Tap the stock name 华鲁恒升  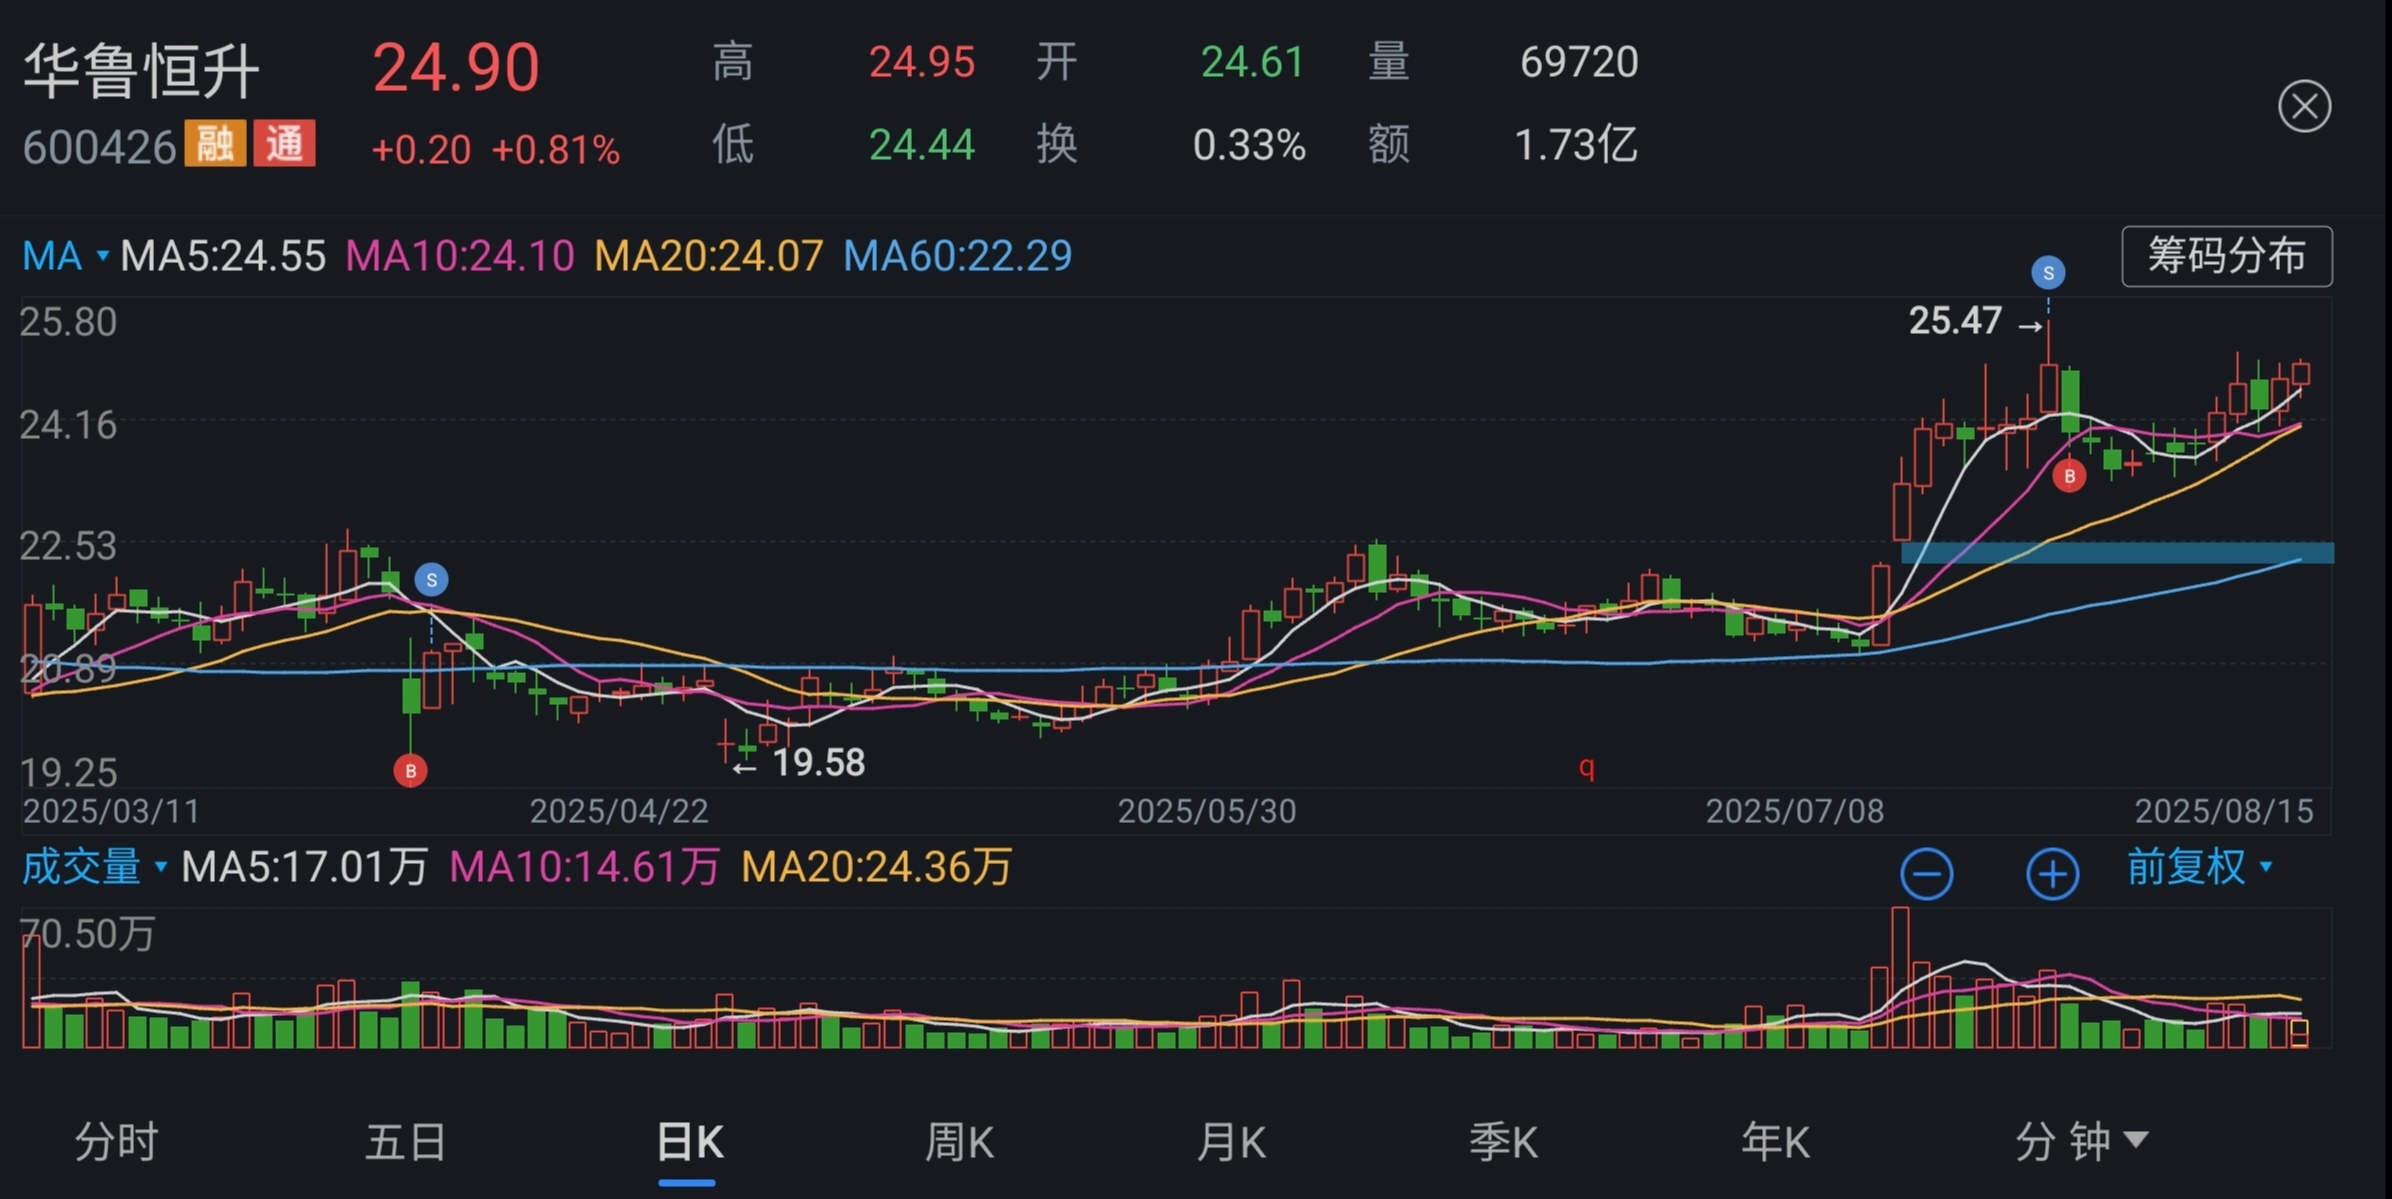coord(141,70)
